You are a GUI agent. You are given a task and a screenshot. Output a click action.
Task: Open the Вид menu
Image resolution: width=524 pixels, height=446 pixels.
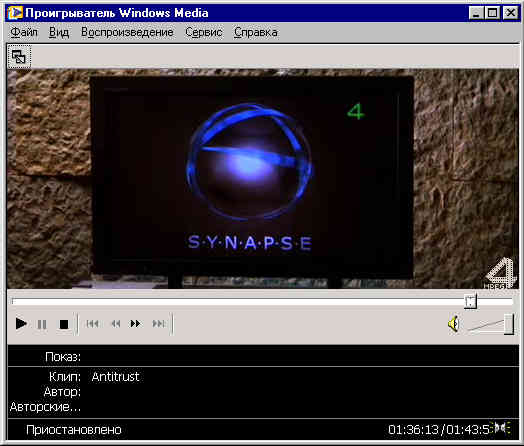point(59,32)
